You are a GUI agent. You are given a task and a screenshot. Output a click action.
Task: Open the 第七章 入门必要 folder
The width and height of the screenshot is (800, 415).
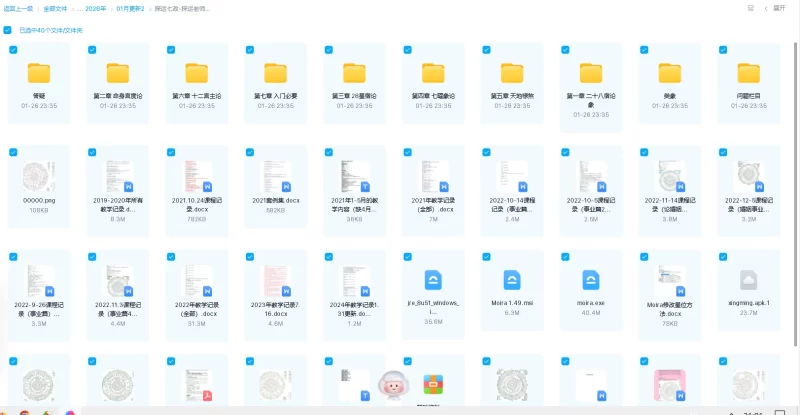[x=276, y=73]
